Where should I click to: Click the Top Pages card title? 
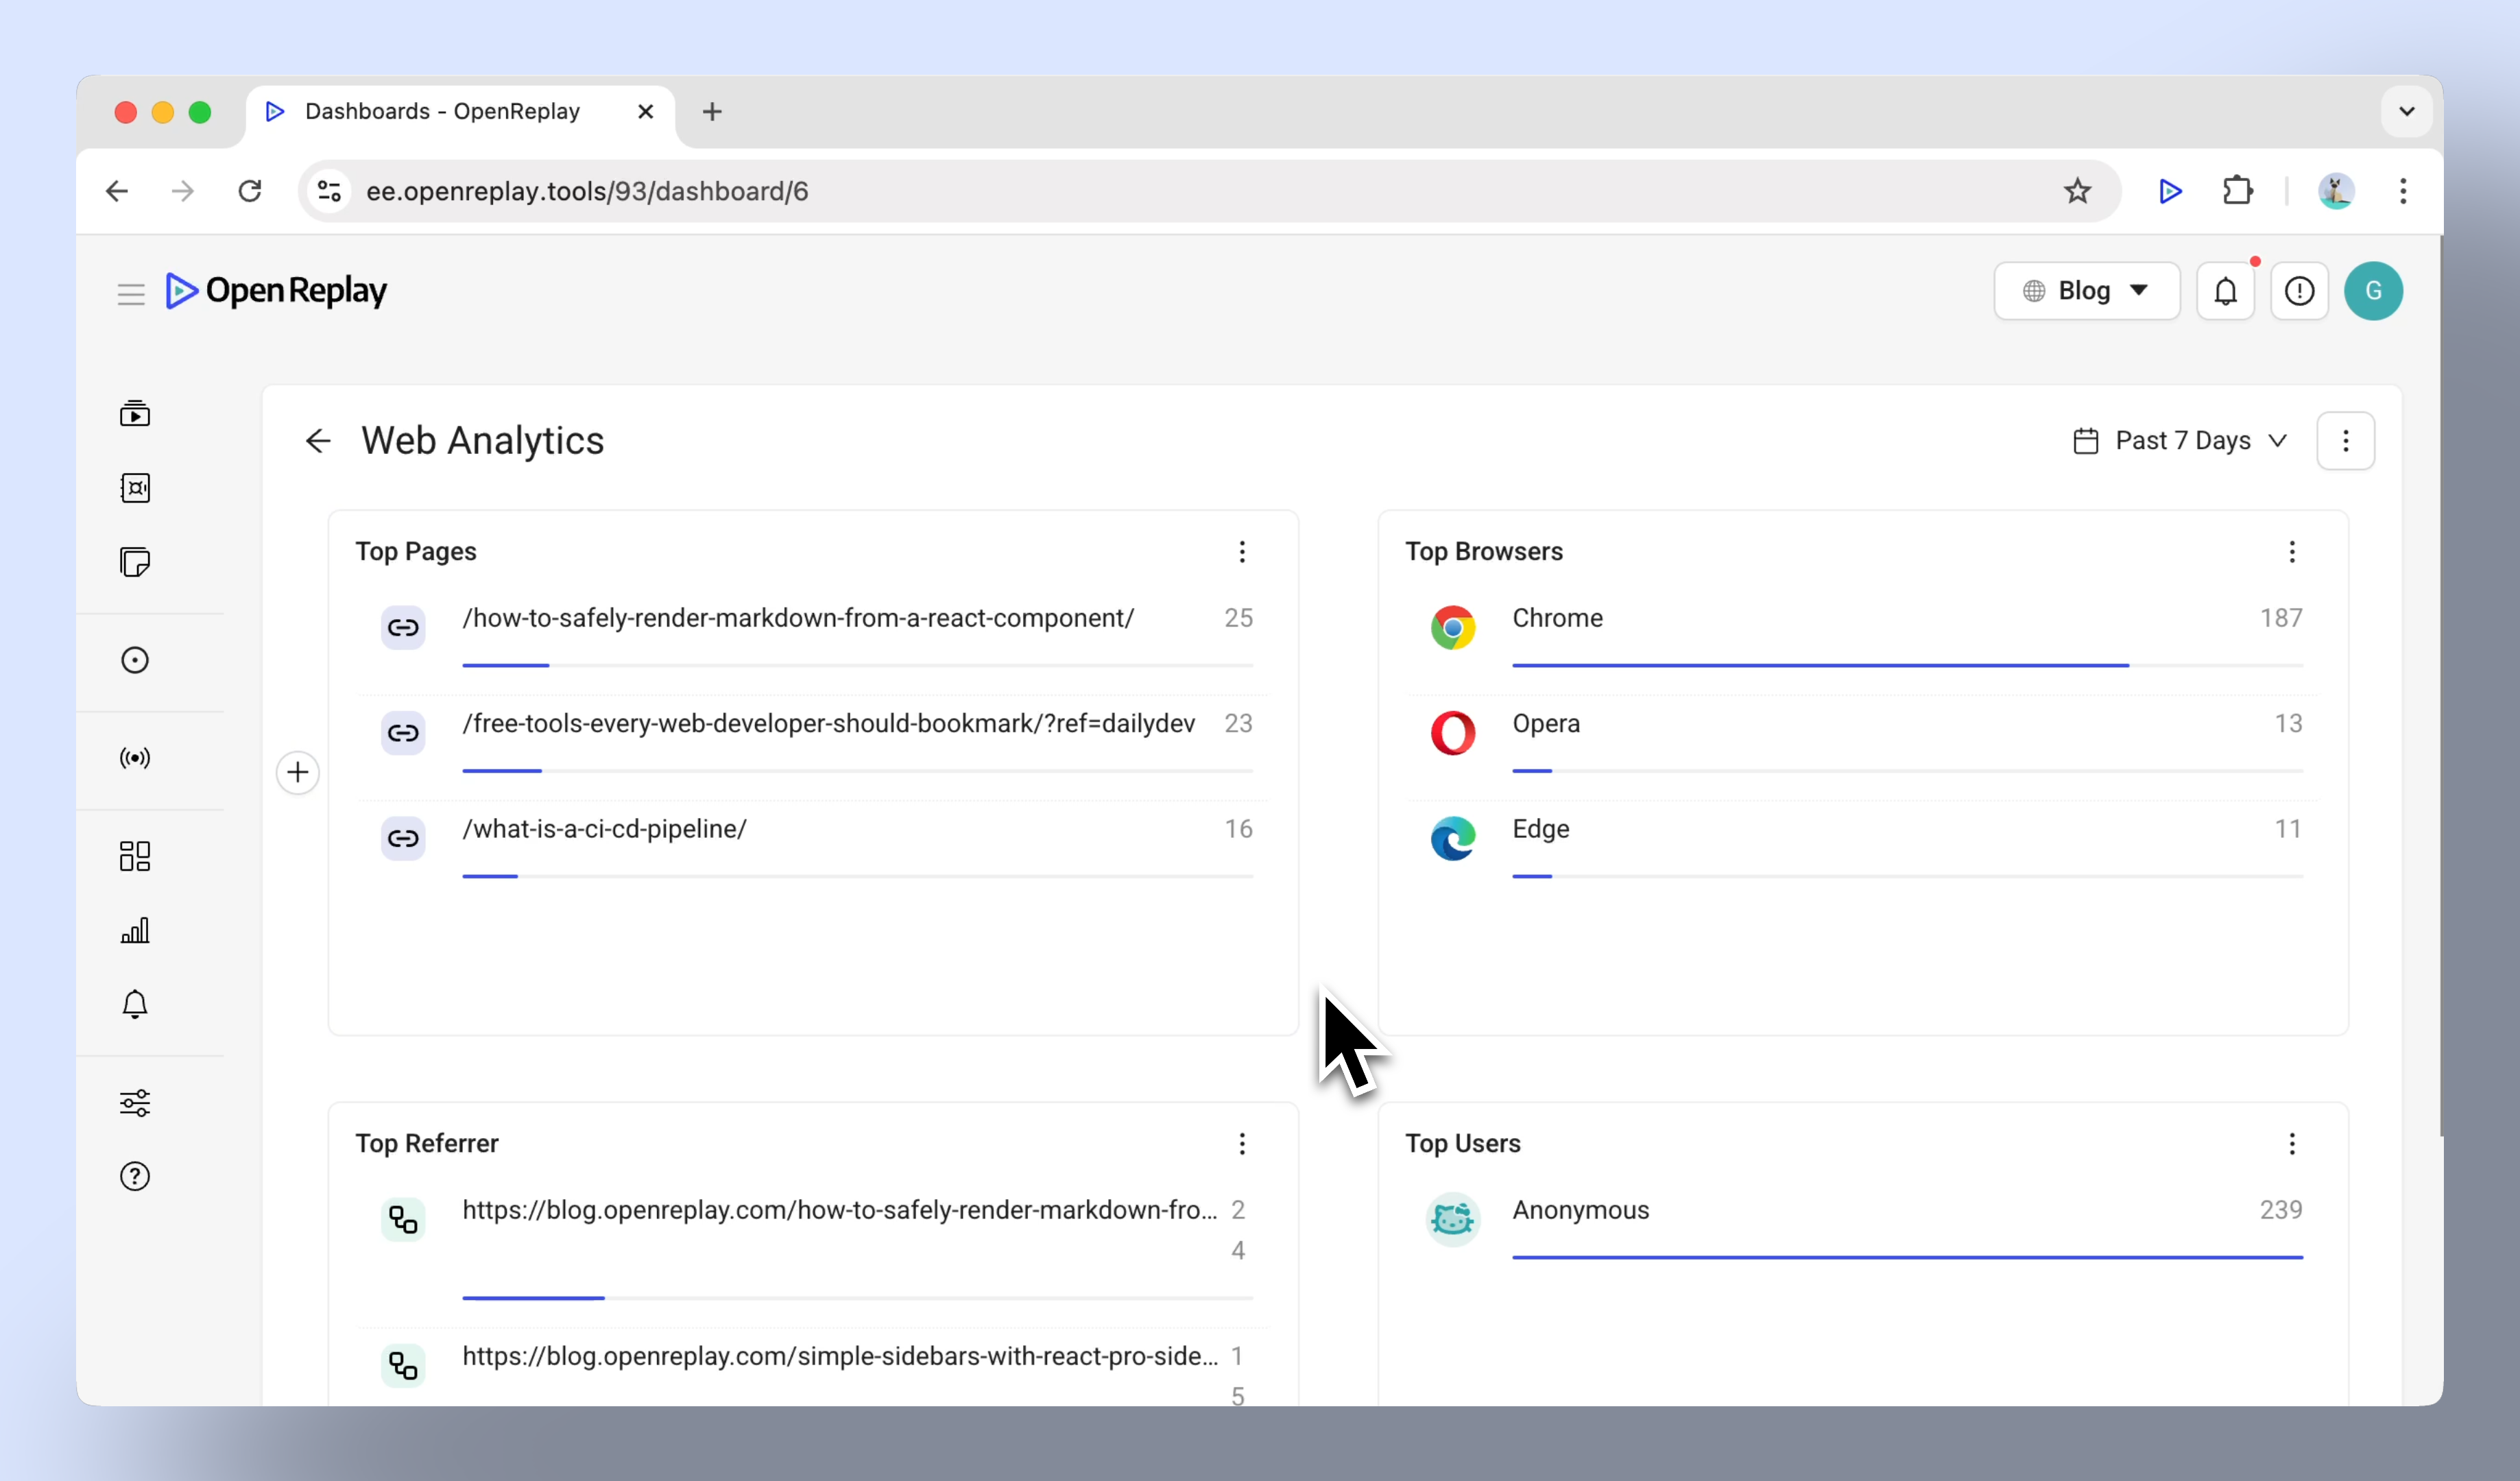coord(416,552)
